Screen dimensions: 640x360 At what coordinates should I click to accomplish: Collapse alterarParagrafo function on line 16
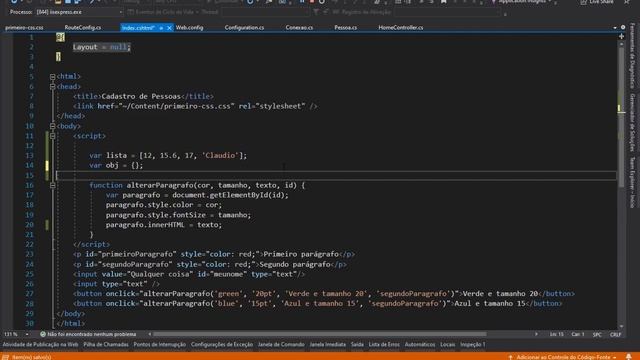coord(52,185)
